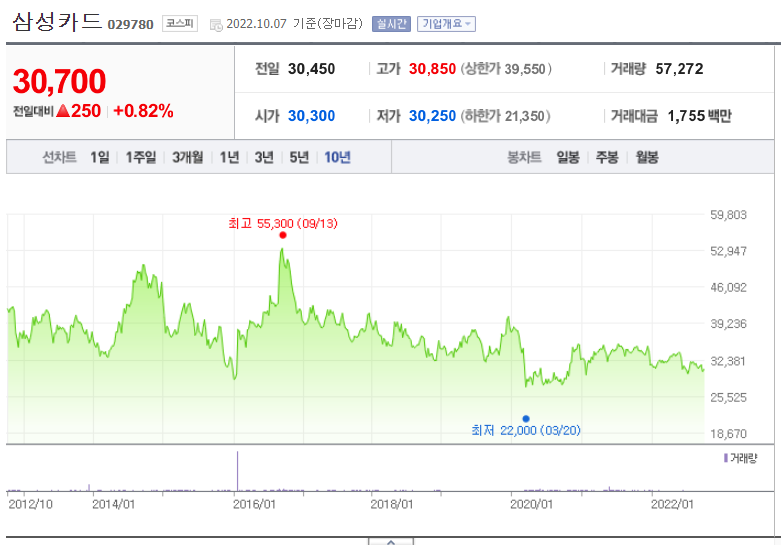The image size is (781, 545).
Task: Click the 저가 value 30,250
Action: [432, 116]
